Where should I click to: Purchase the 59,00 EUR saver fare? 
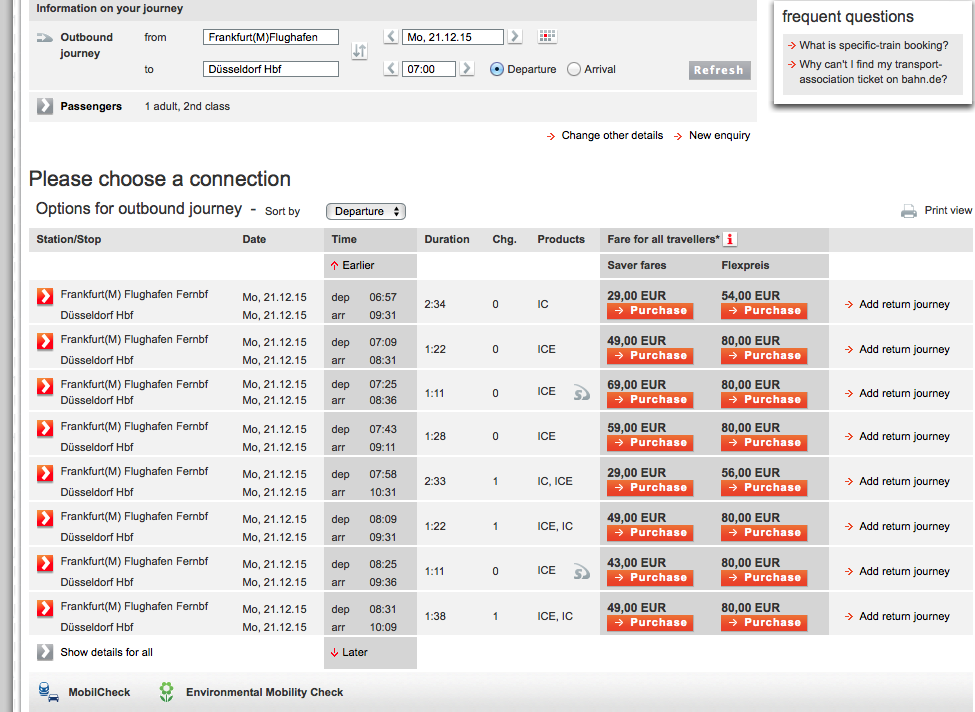(x=650, y=443)
